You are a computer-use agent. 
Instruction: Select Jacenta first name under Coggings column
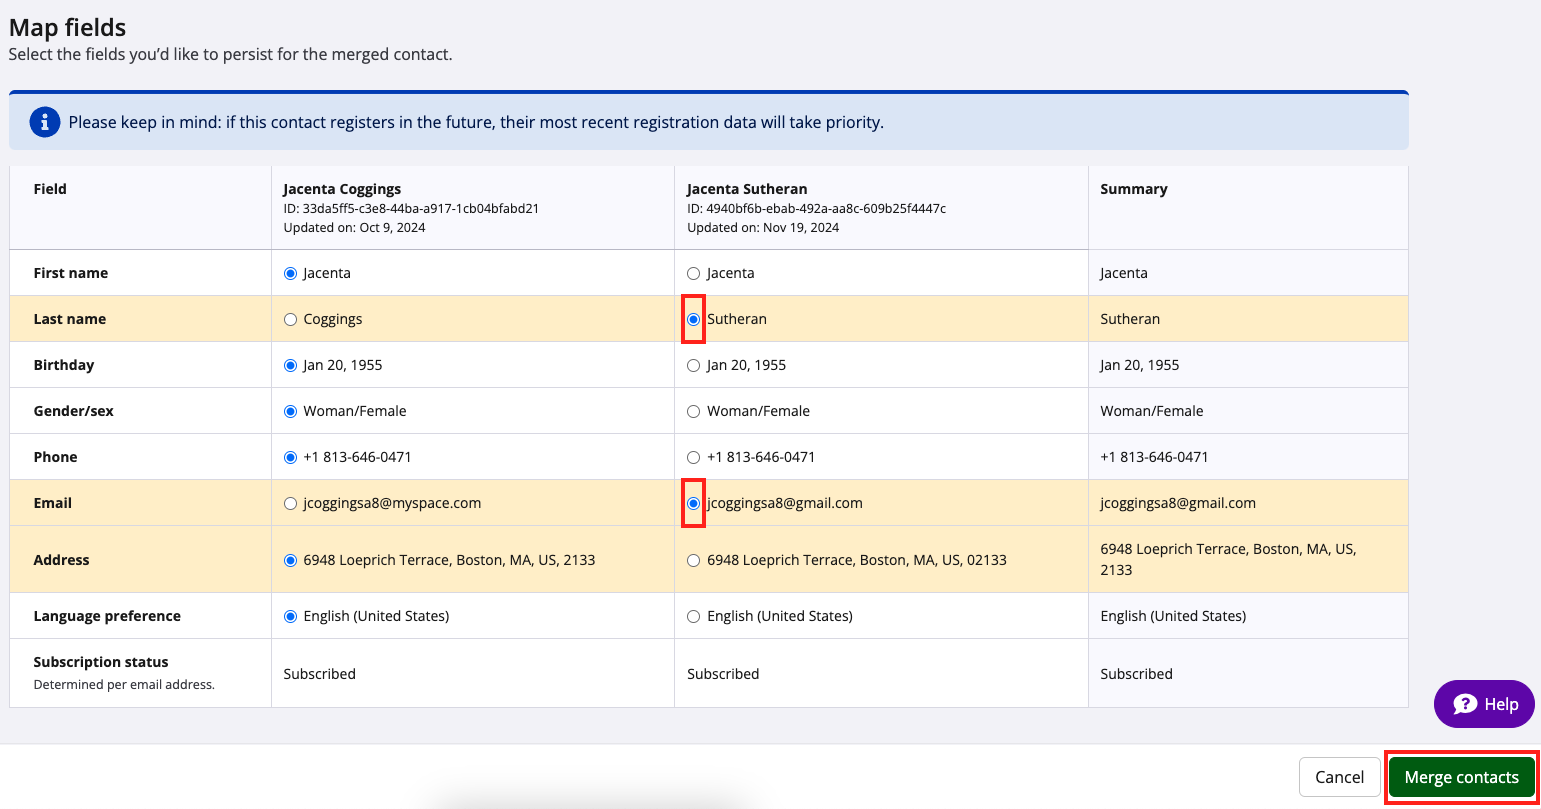pos(291,273)
